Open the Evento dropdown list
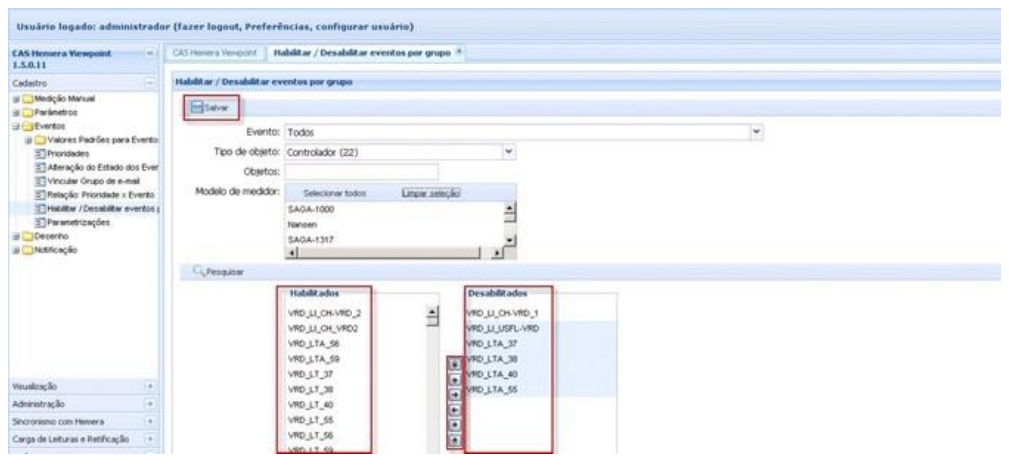The height and width of the screenshot is (471, 1009). click(757, 131)
